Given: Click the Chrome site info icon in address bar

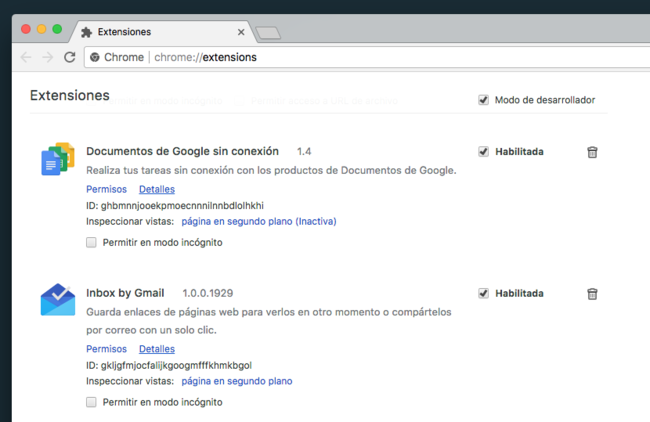Looking at the screenshot, I should tap(95, 57).
